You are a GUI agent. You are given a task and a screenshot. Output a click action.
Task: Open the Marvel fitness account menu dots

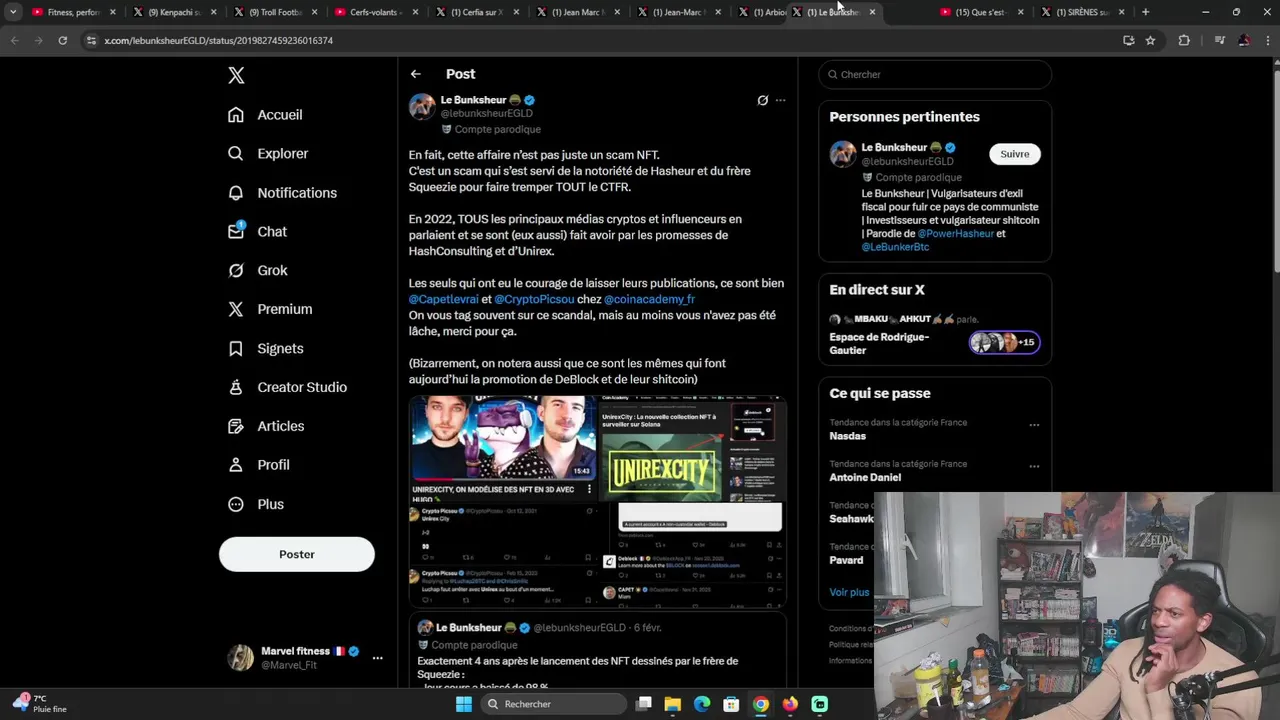point(377,658)
